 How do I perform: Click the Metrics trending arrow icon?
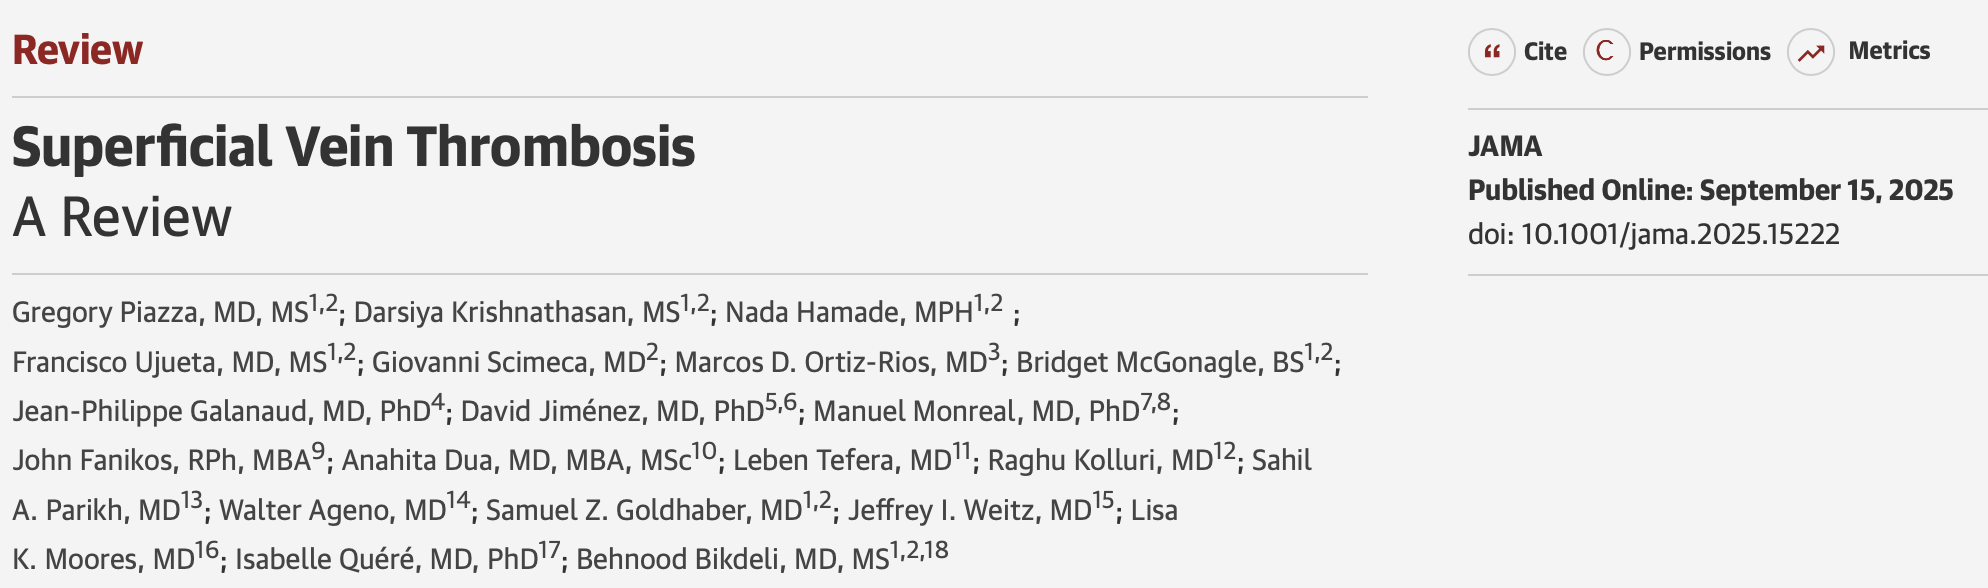[x=1811, y=52]
